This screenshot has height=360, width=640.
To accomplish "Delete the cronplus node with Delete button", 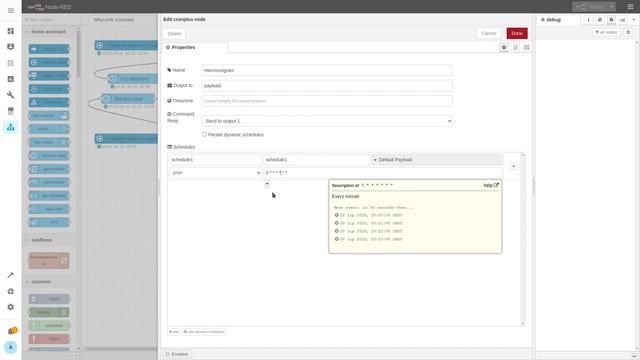I will pos(174,33).
